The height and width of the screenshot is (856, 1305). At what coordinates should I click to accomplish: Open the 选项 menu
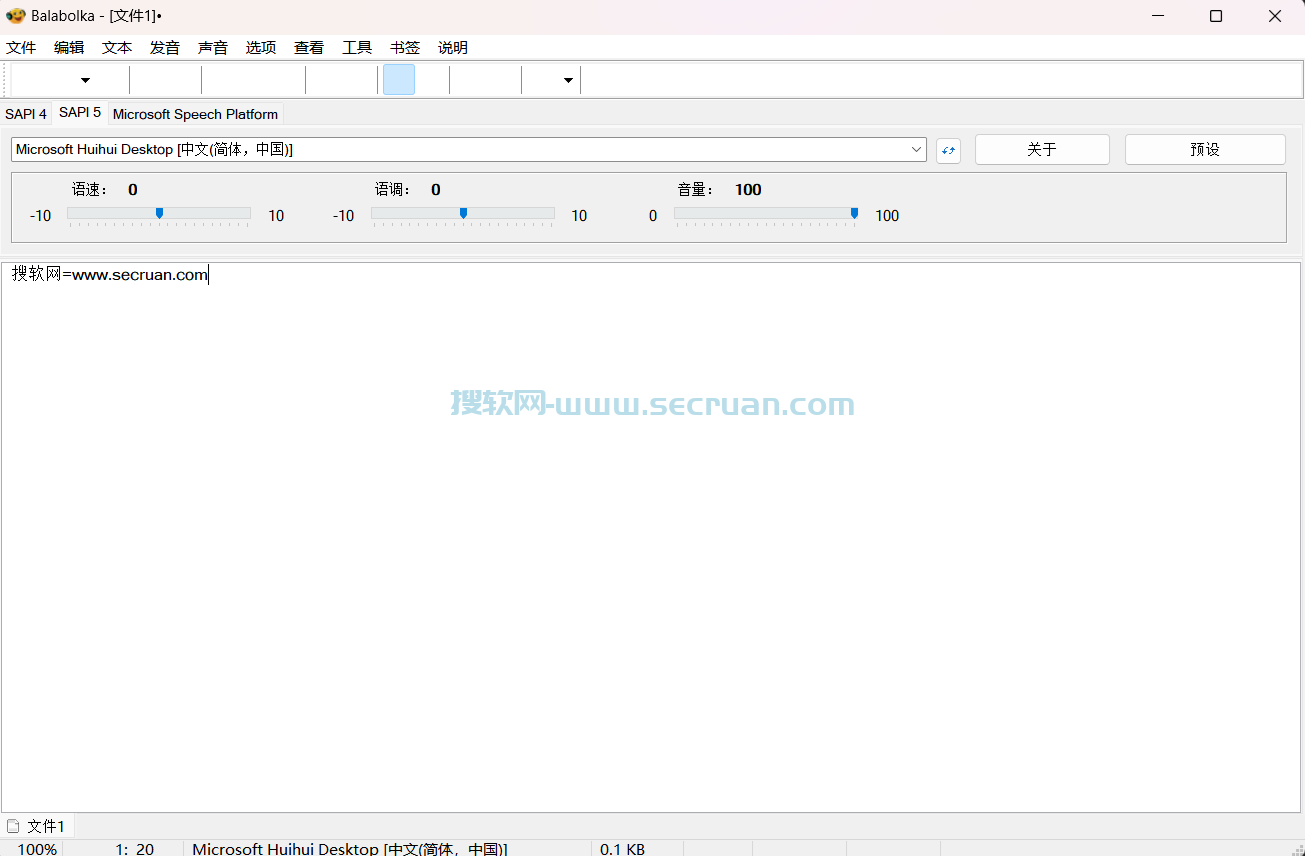coord(261,47)
